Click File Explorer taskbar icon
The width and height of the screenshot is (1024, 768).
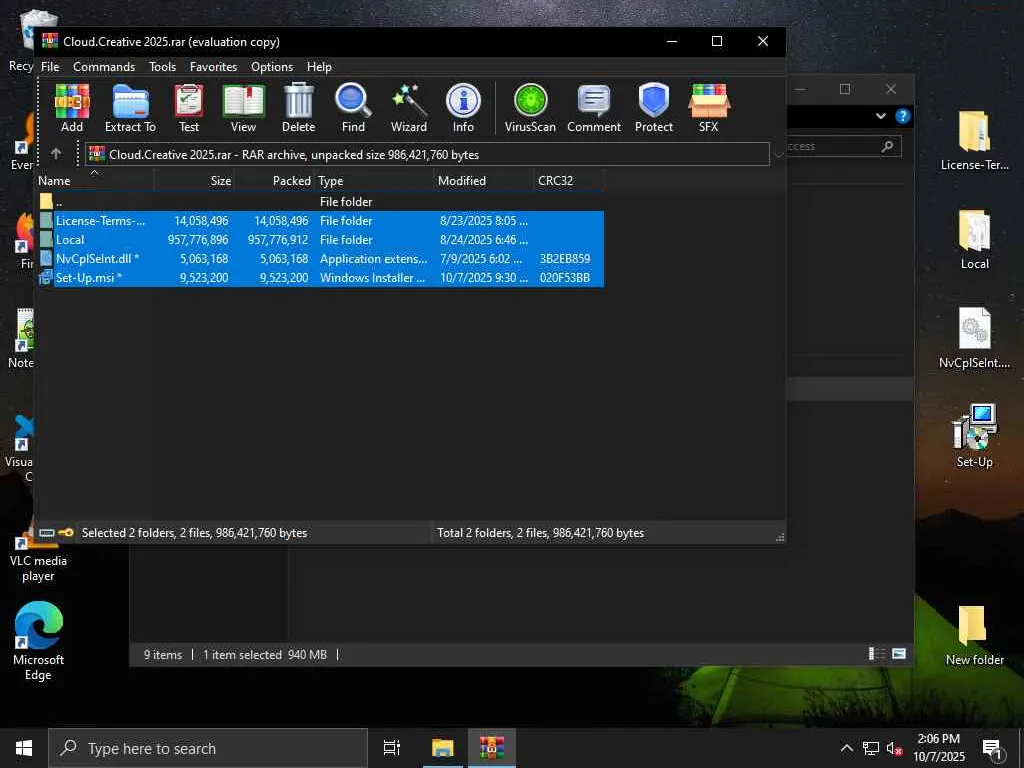coord(442,748)
